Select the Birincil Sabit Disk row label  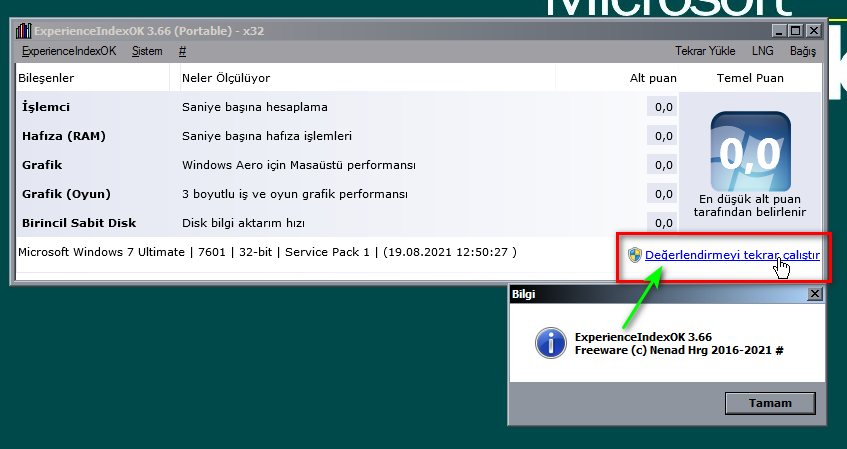tap(79, 223)
